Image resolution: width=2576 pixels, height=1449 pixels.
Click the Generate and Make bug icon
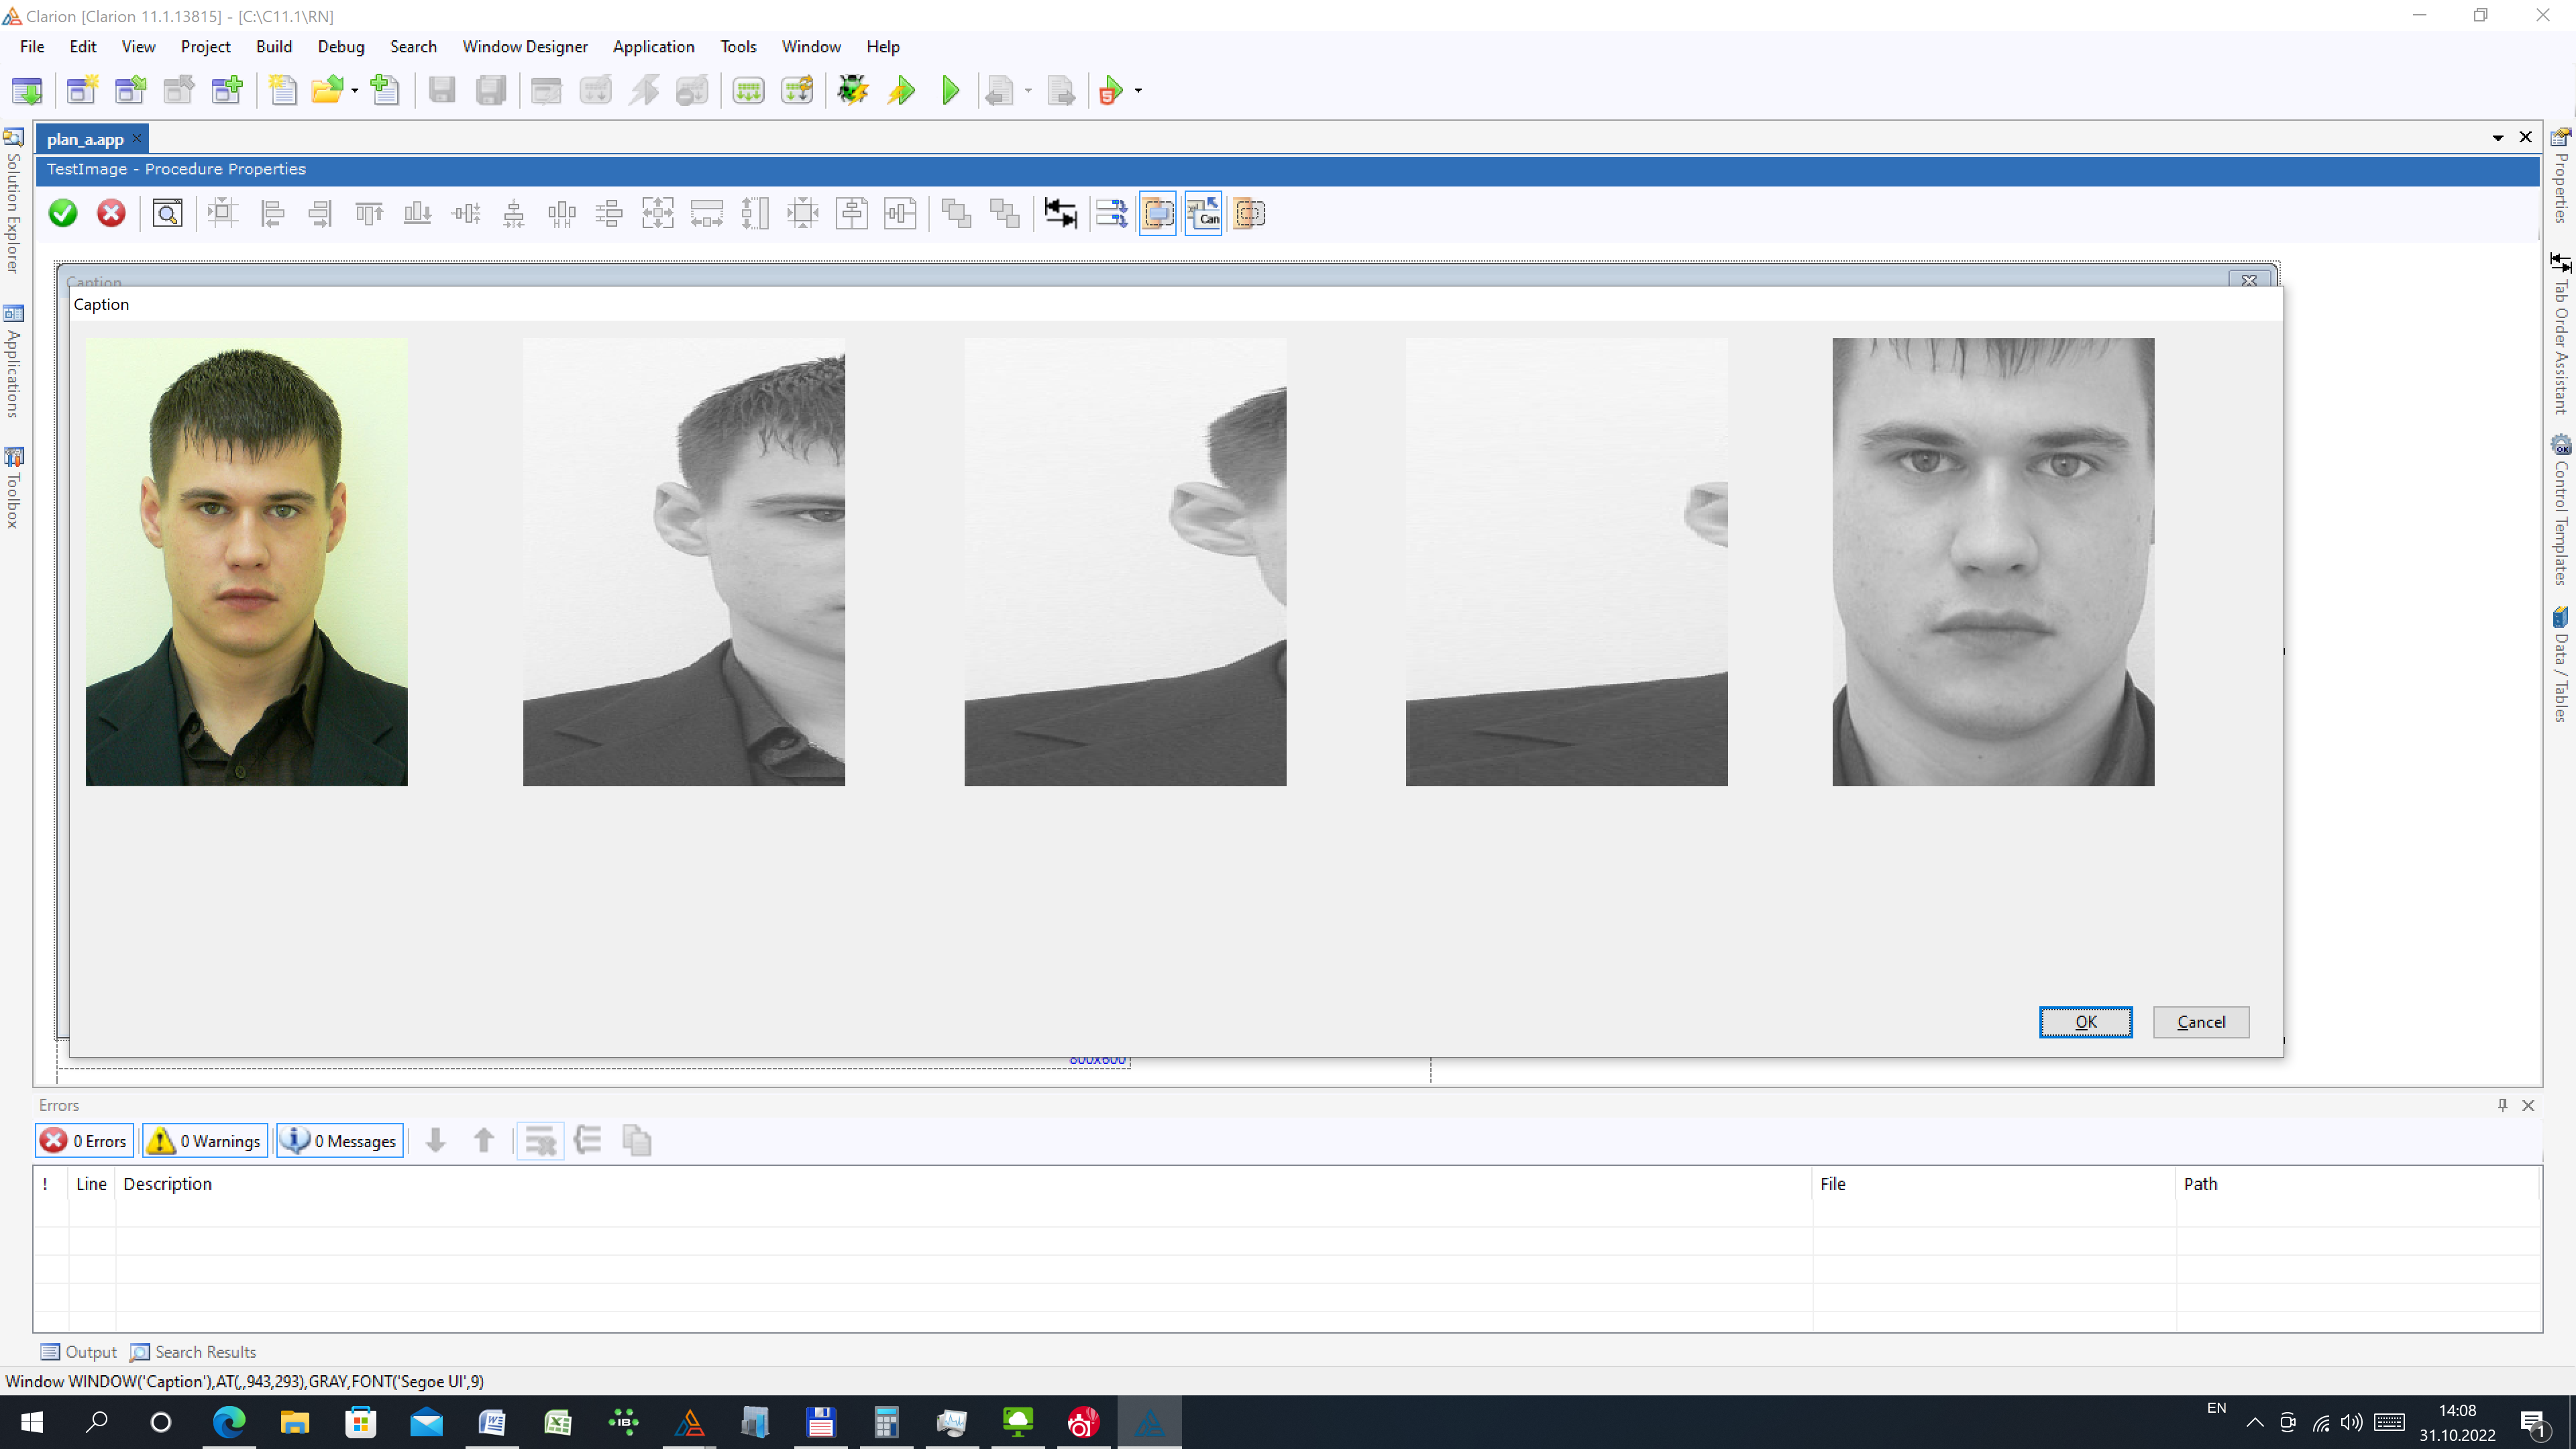coord(852,91)
